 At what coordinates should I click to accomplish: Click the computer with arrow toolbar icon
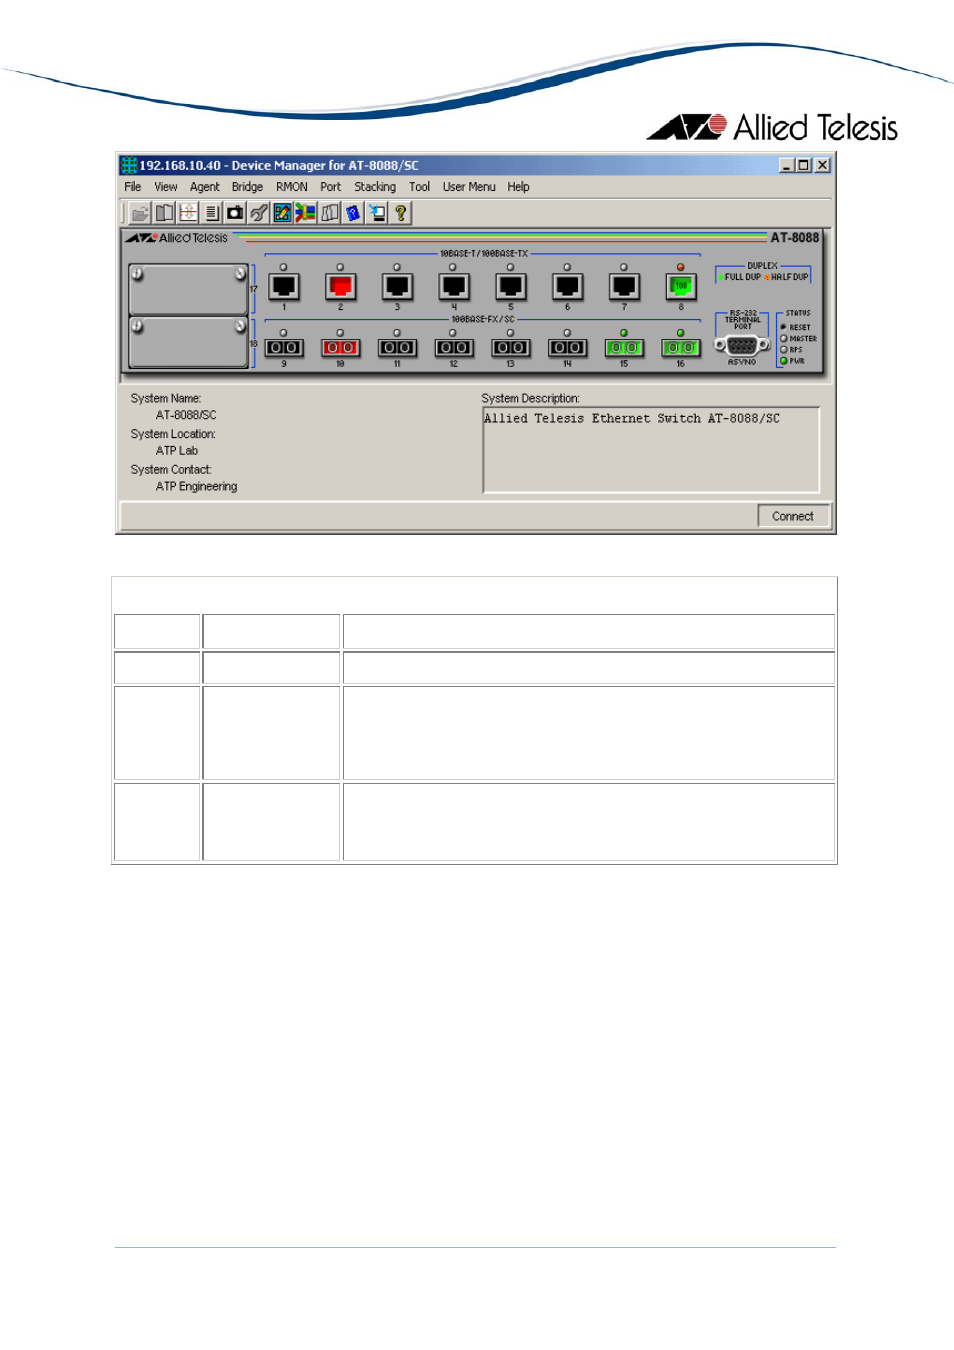click(377, 213)
